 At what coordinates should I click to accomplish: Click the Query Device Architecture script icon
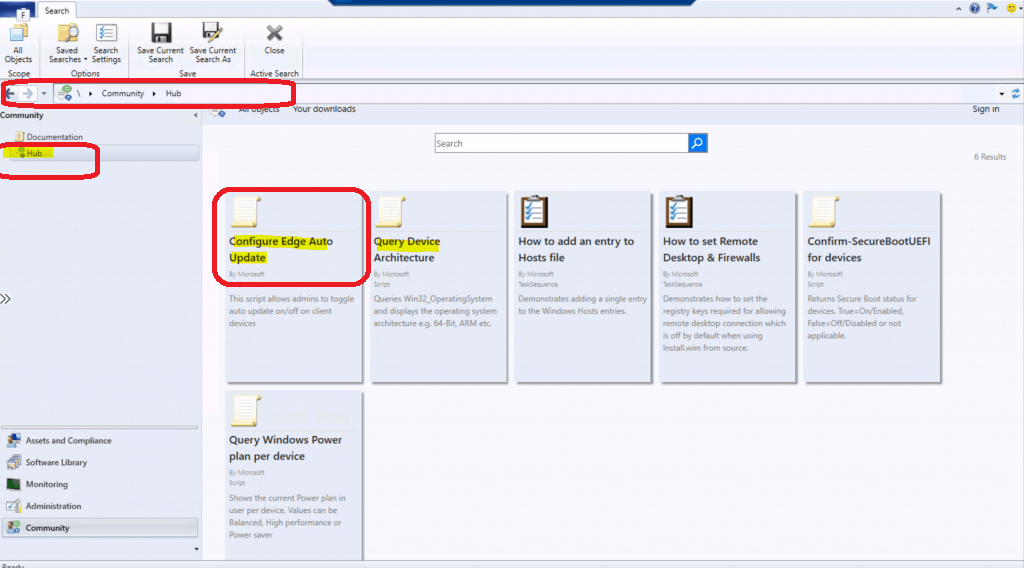[x=390, y=212]
